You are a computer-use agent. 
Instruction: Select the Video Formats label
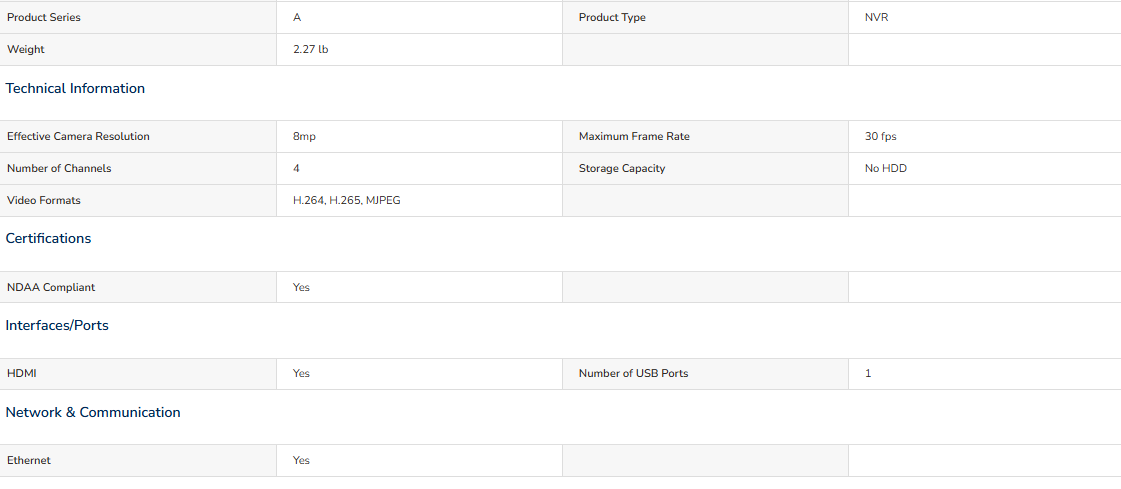point(44,201)
